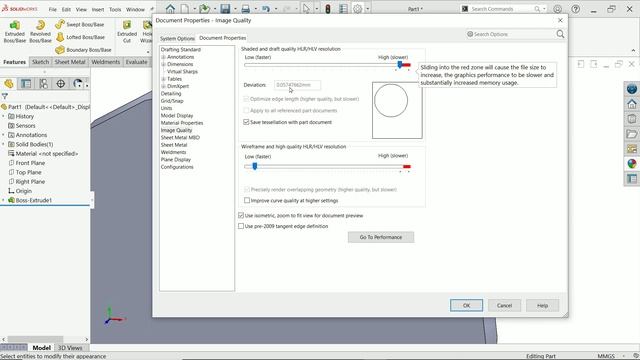The width and height of the screenshot is (640, 360).
Task: Open the ConfigurationManager tab icon
Action: click(x=43, y=84)
